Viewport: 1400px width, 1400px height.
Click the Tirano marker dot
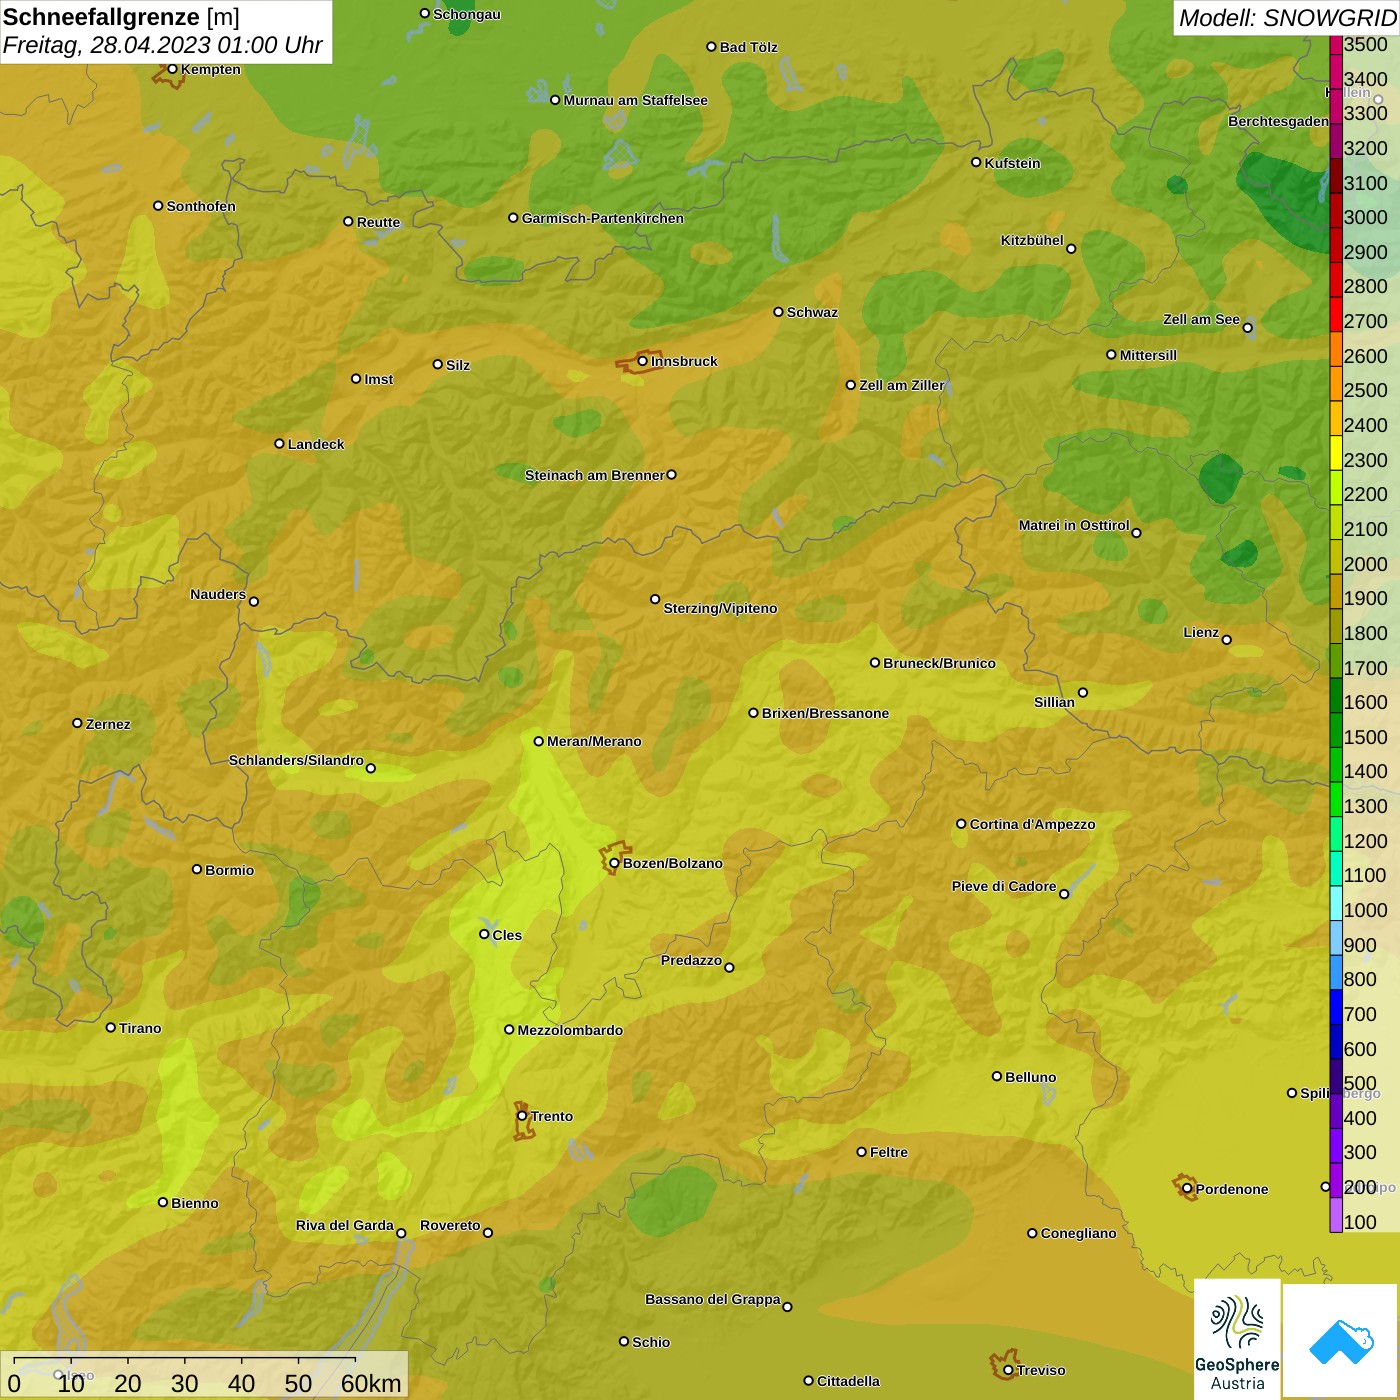[111, 1027]
